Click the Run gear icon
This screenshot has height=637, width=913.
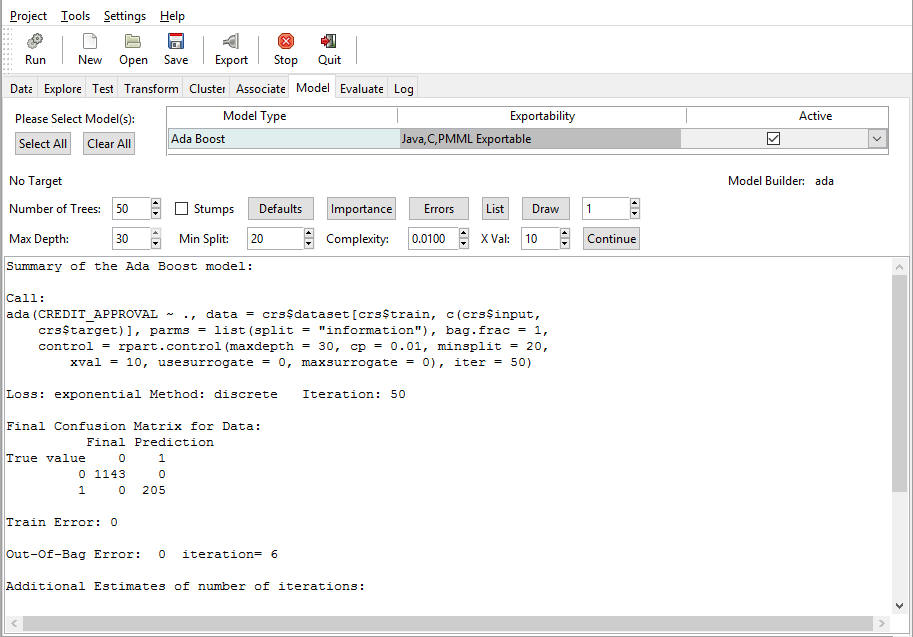(35, 41)
